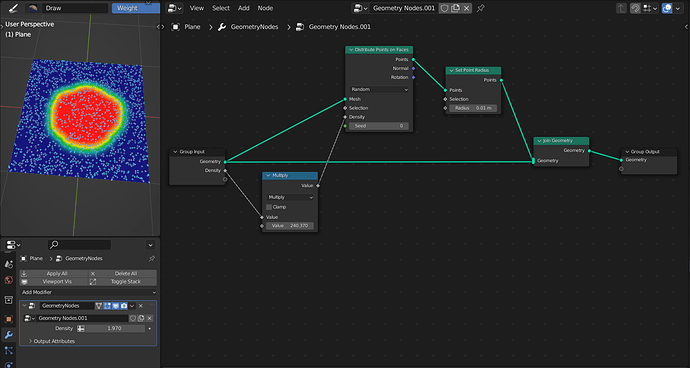Click new node group copy icon in modifier

pyautogui.click(x=141, y=318)
